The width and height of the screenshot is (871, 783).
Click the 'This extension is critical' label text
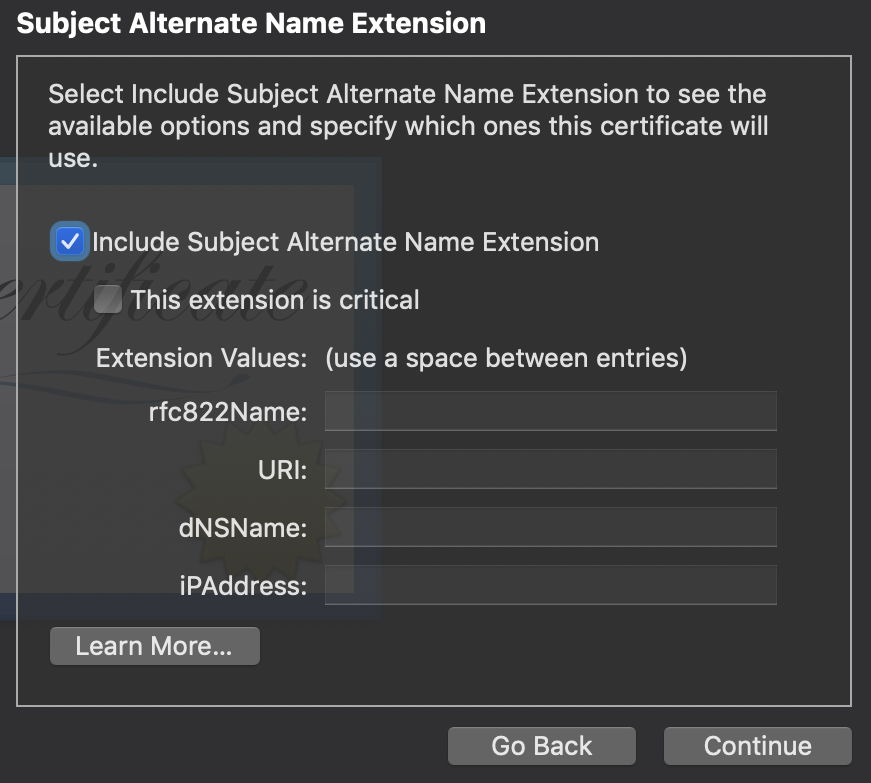pos(275,299)
